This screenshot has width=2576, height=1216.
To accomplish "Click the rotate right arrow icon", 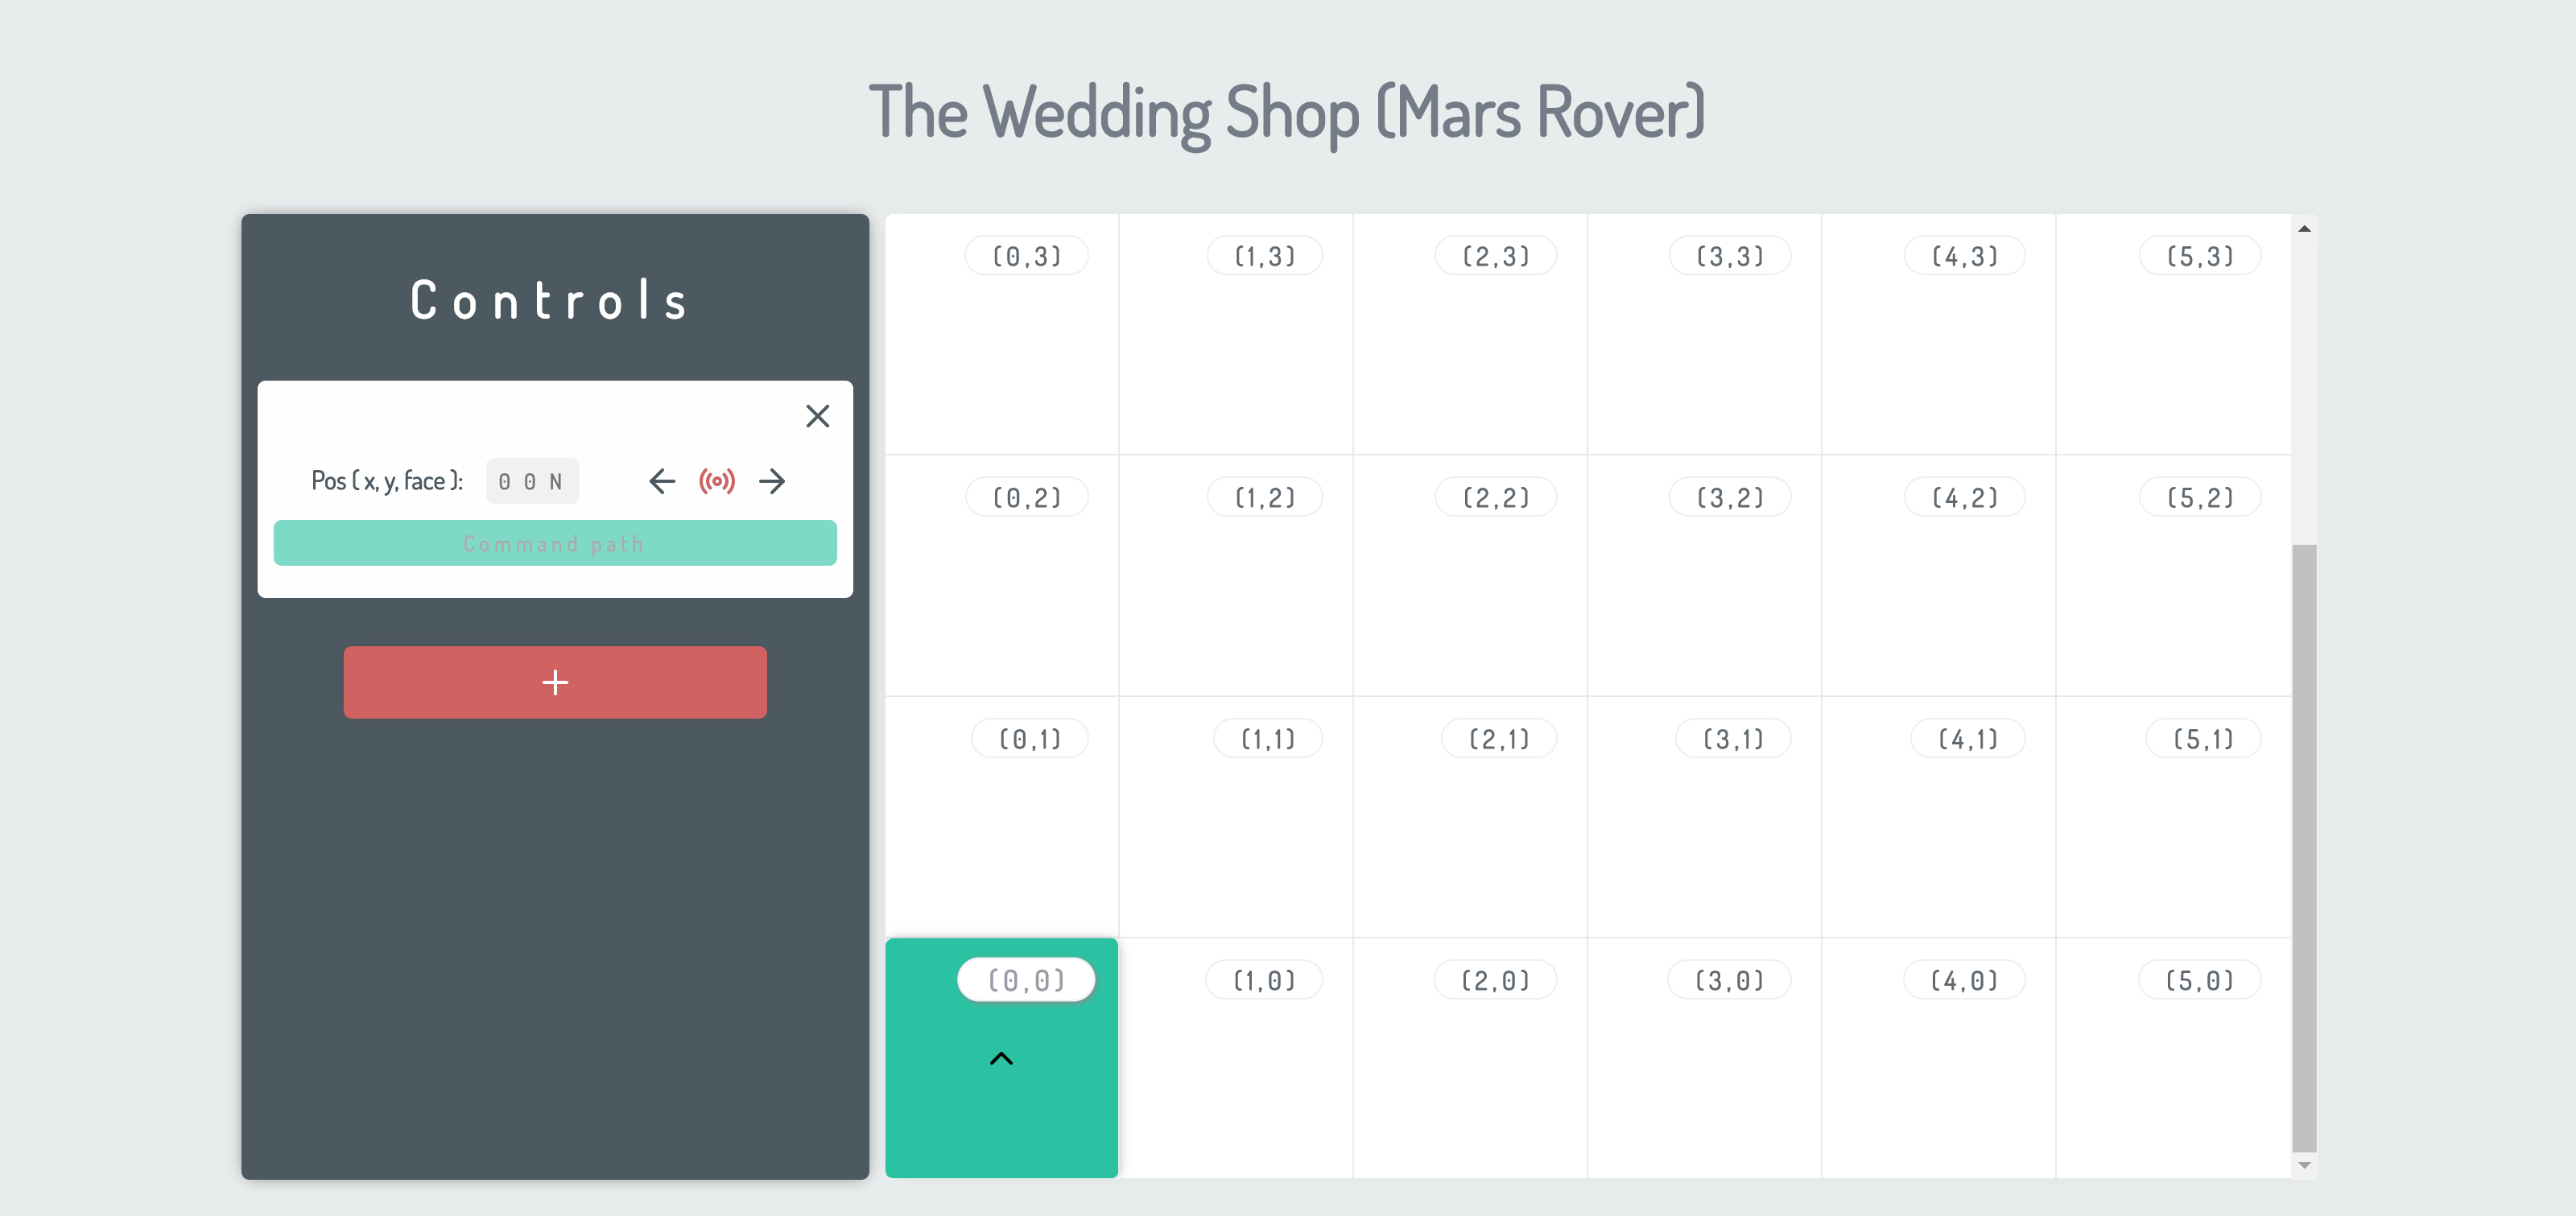I will (771, 481).
